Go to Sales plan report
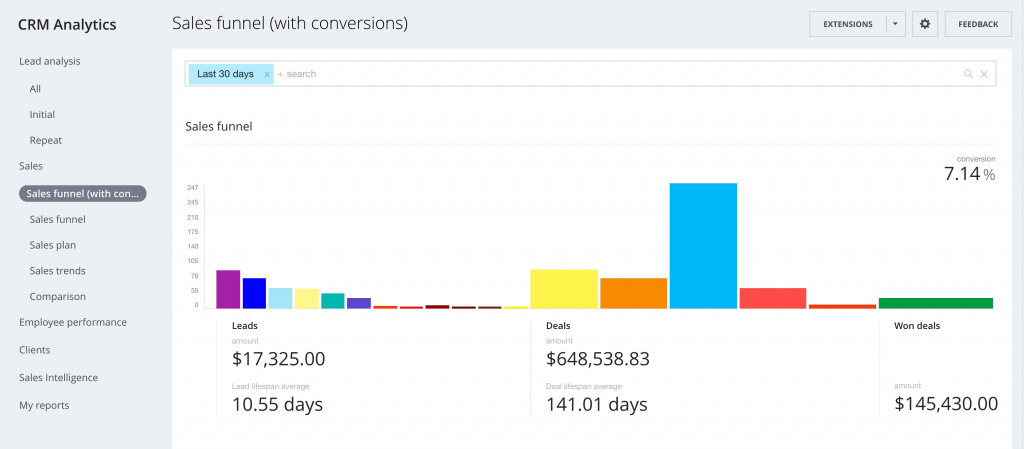This screenshot has width=1024, height=449. 53,245
